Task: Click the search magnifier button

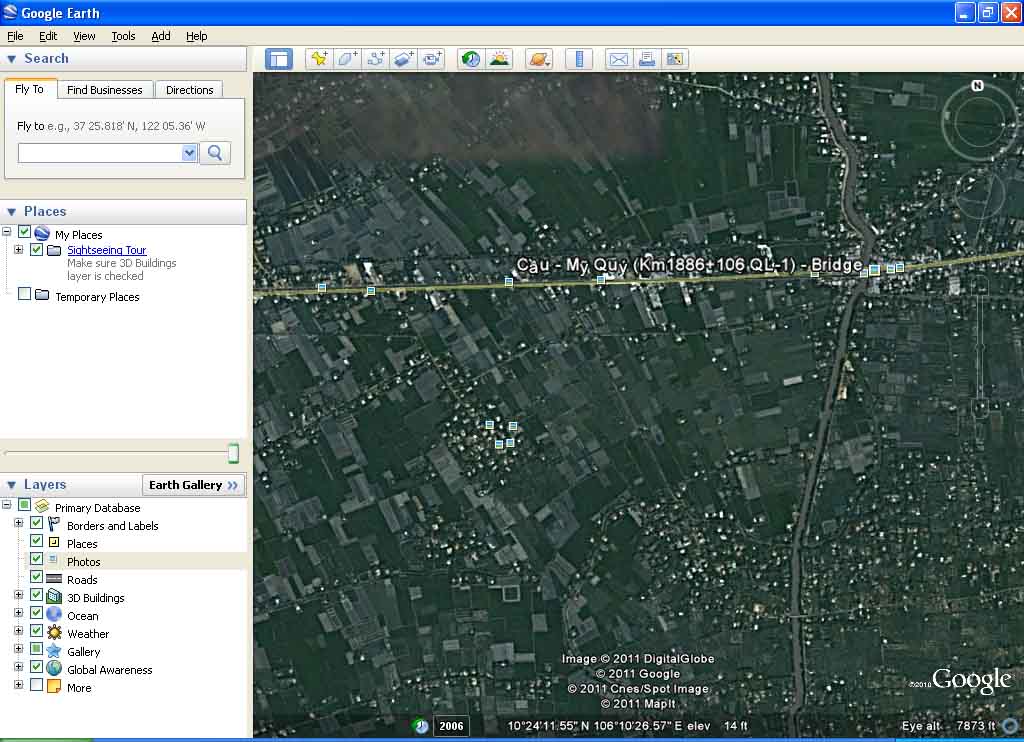Action: [215, 153]
